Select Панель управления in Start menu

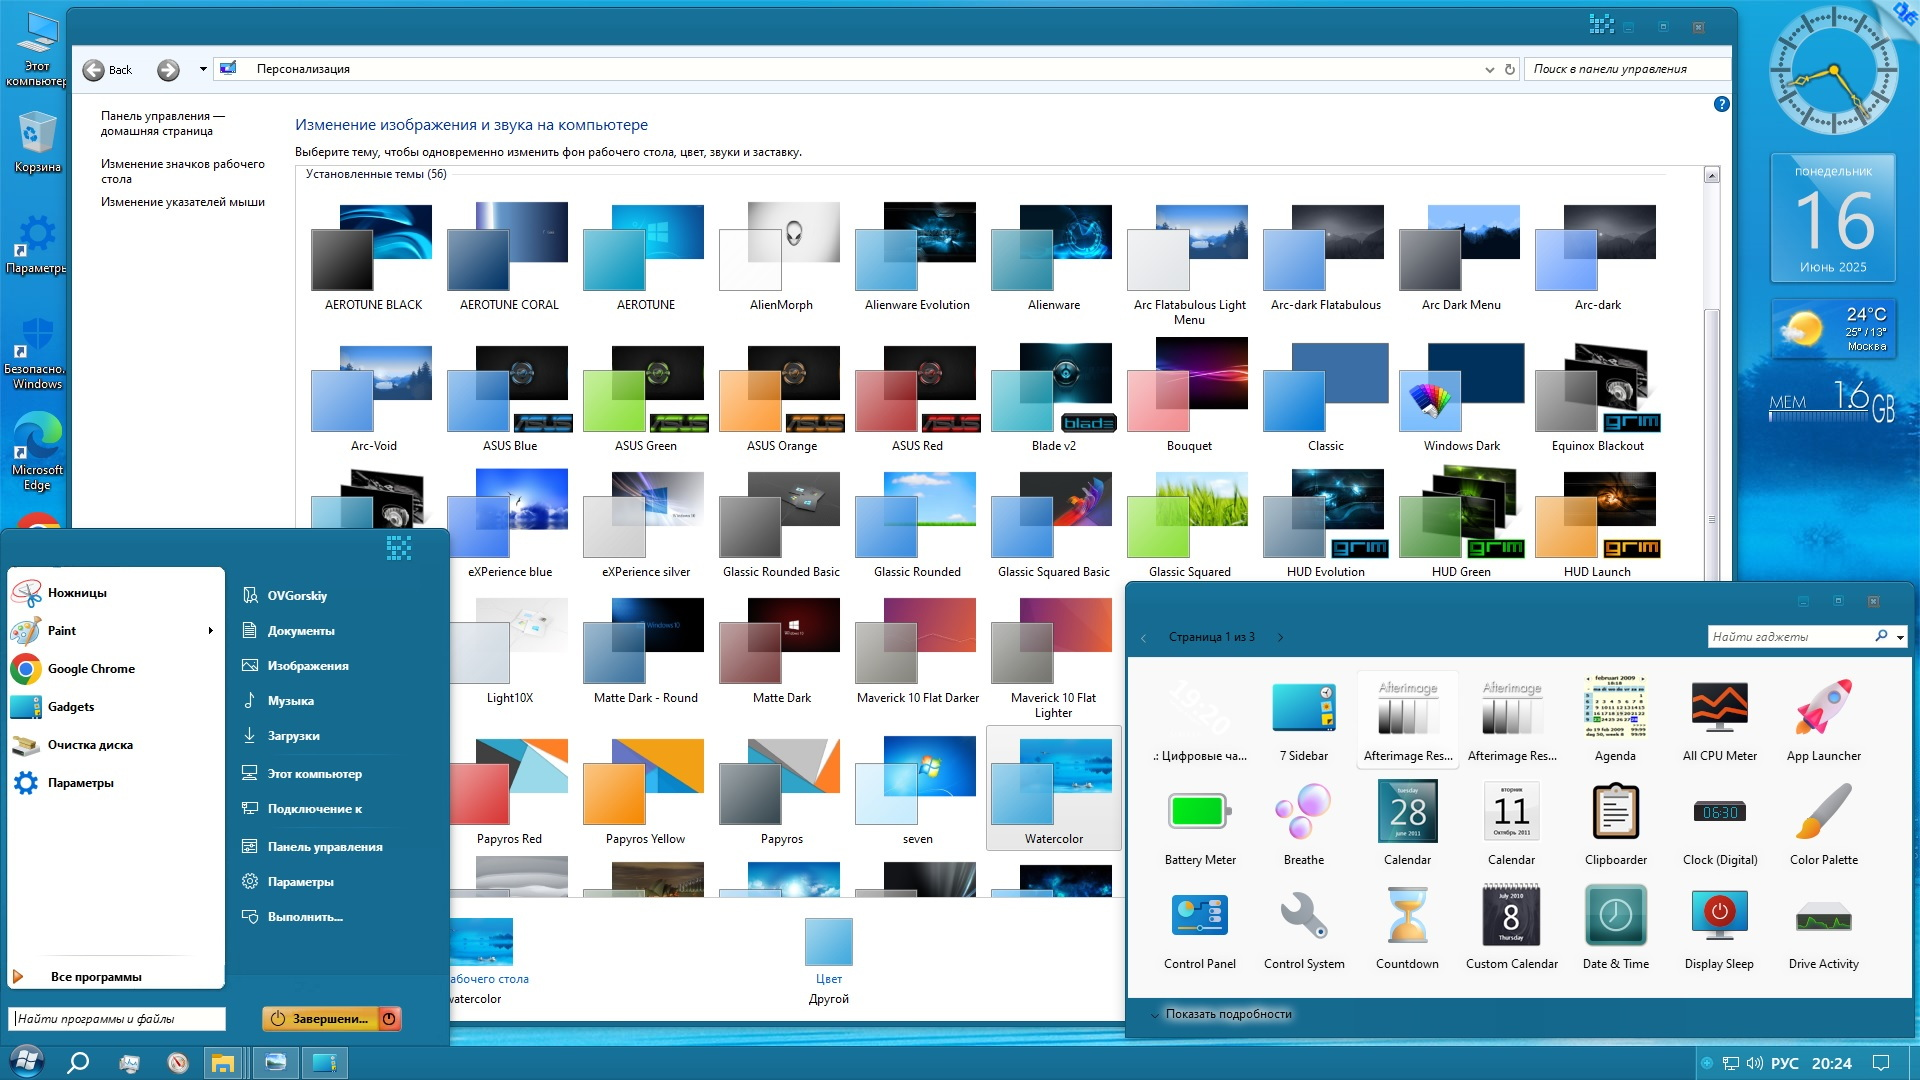click(324, 847)
